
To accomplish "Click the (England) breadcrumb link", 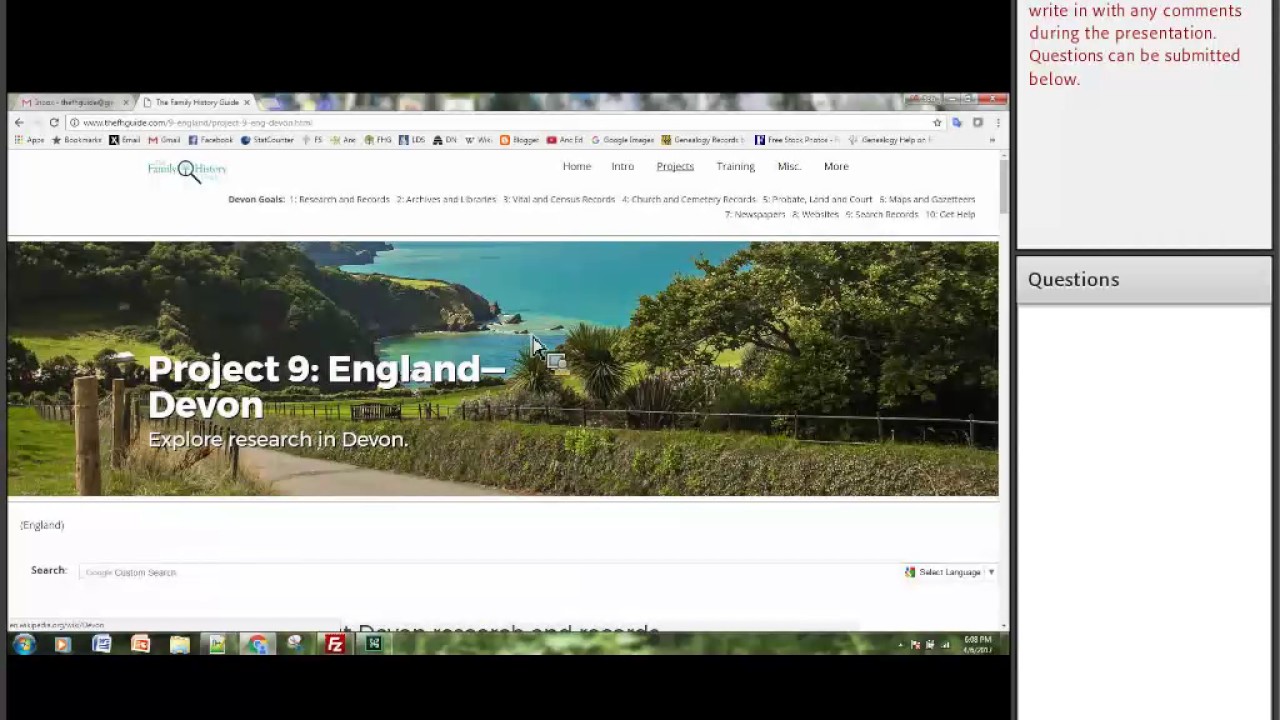I will (x=42, y=525).
